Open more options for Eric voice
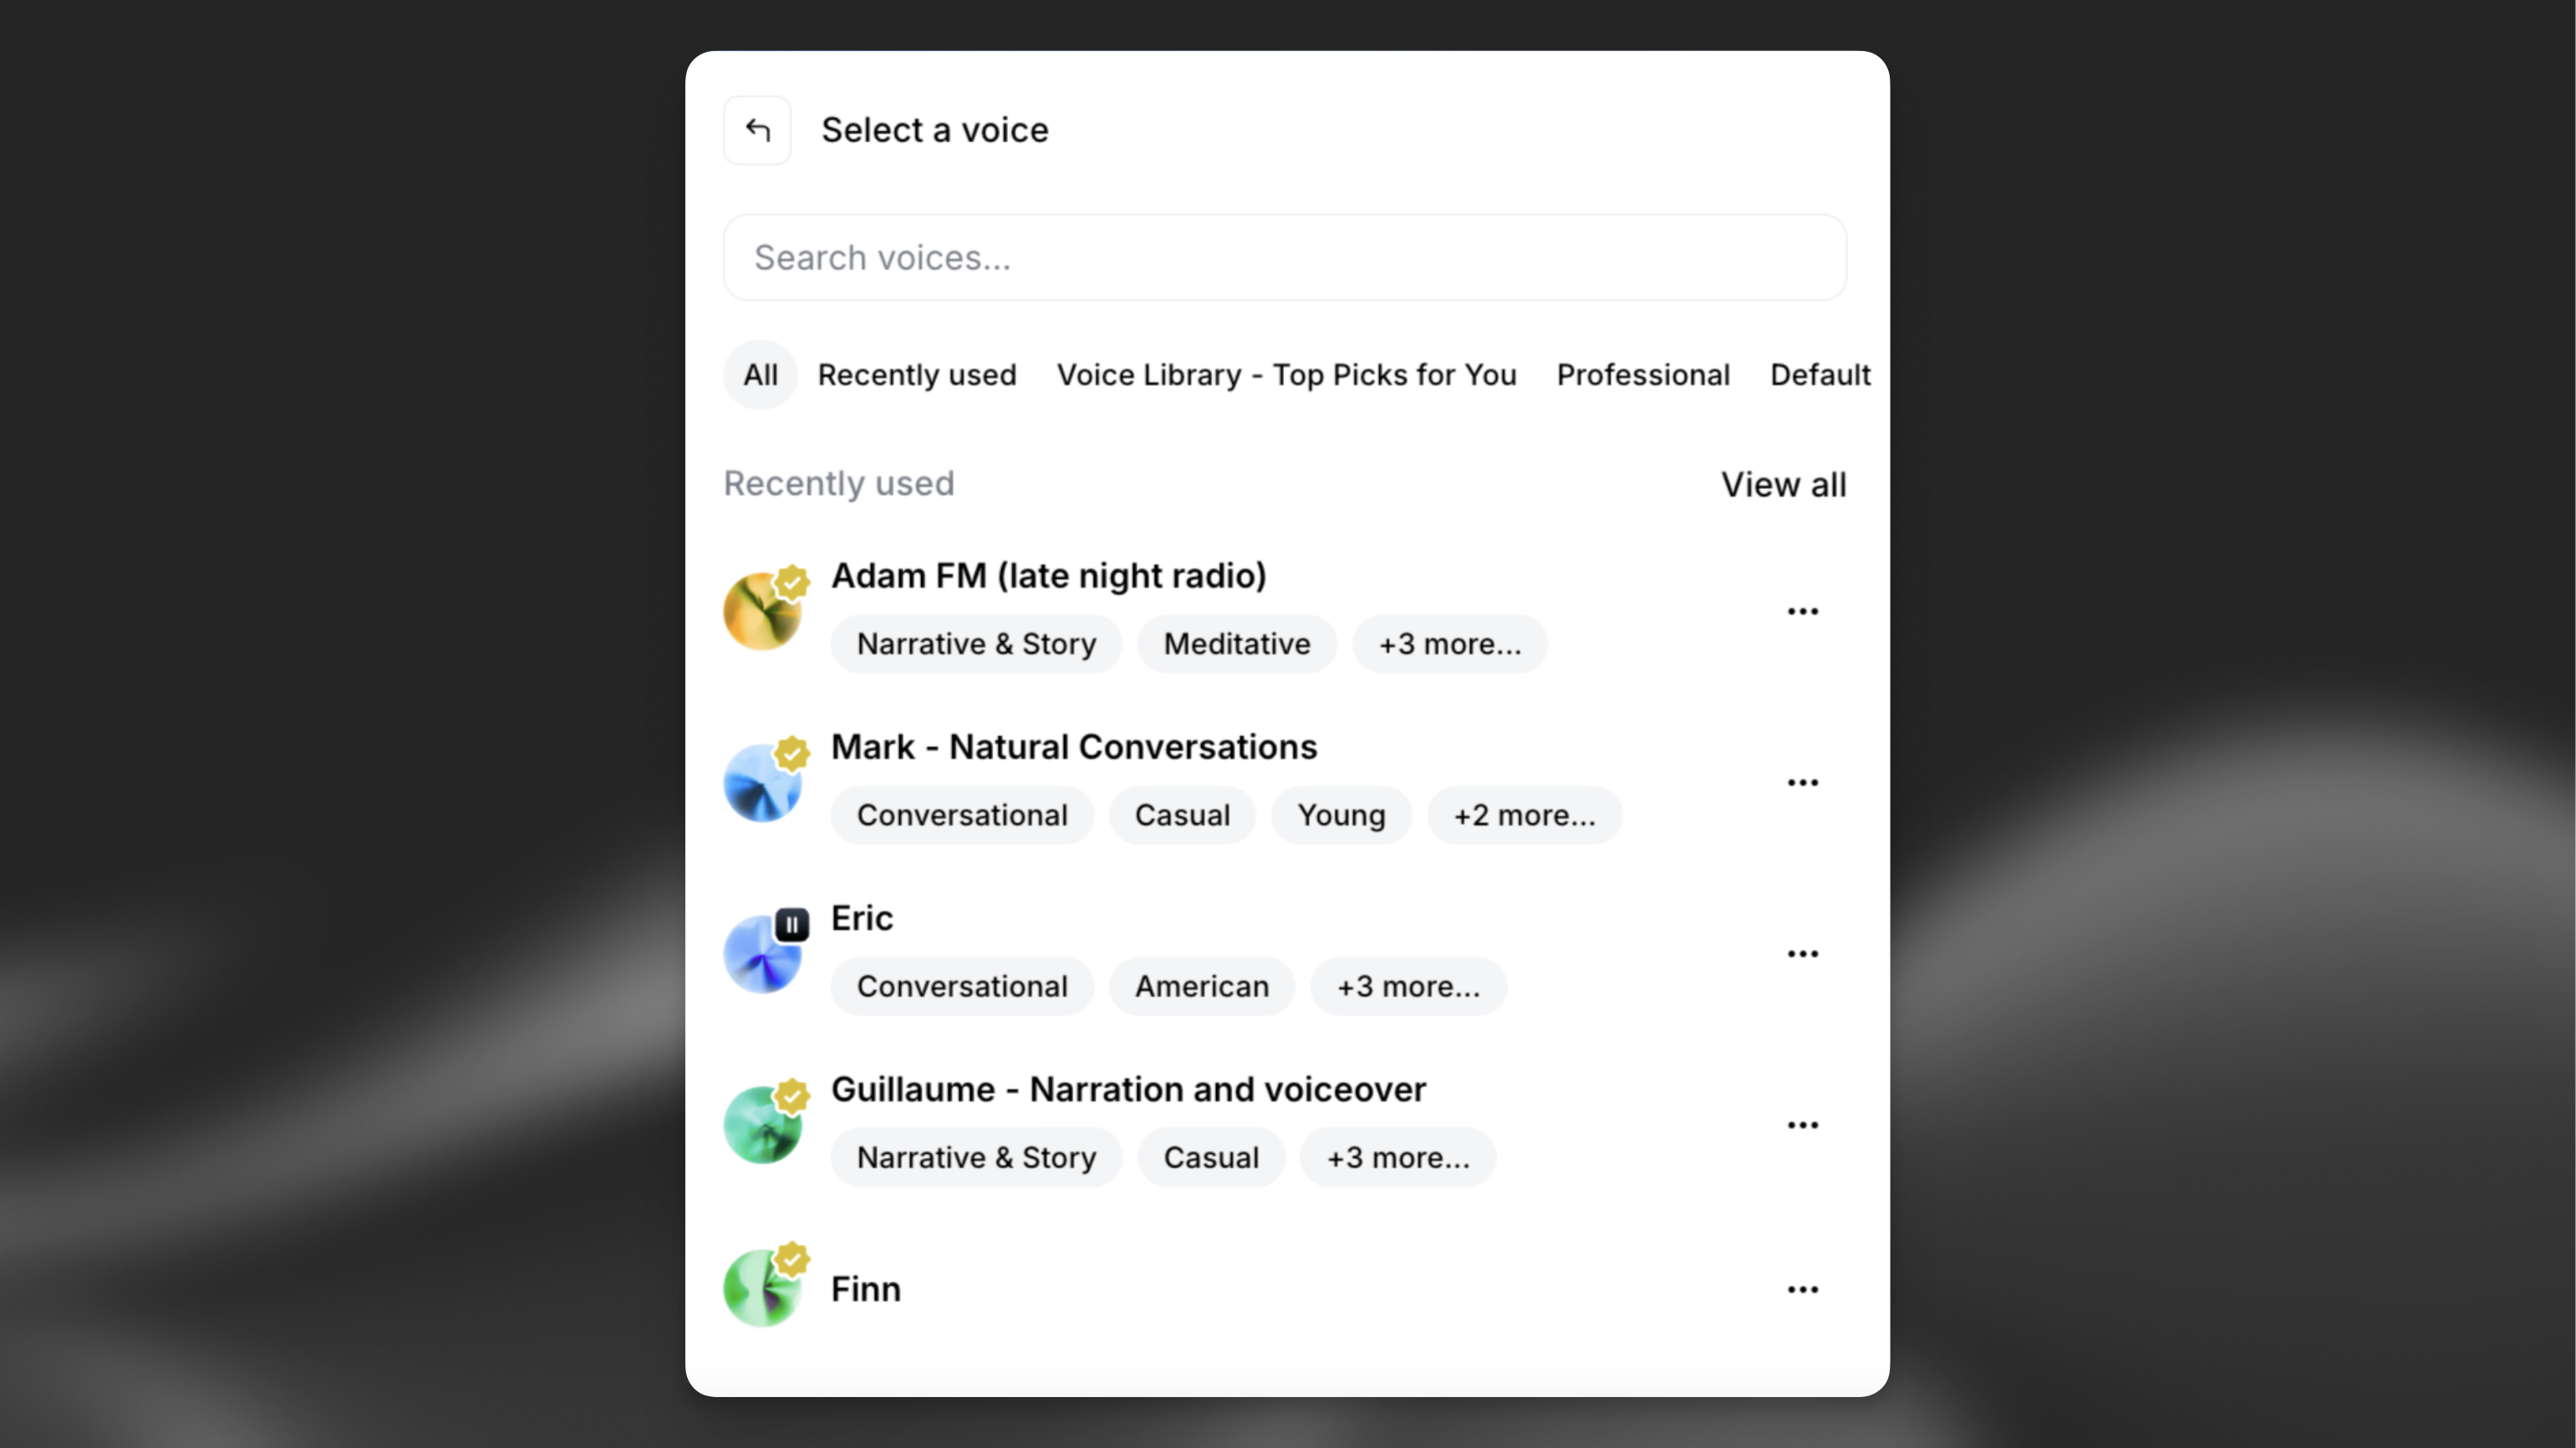The image size is (2576, 1448). (x=1802, y=953)
